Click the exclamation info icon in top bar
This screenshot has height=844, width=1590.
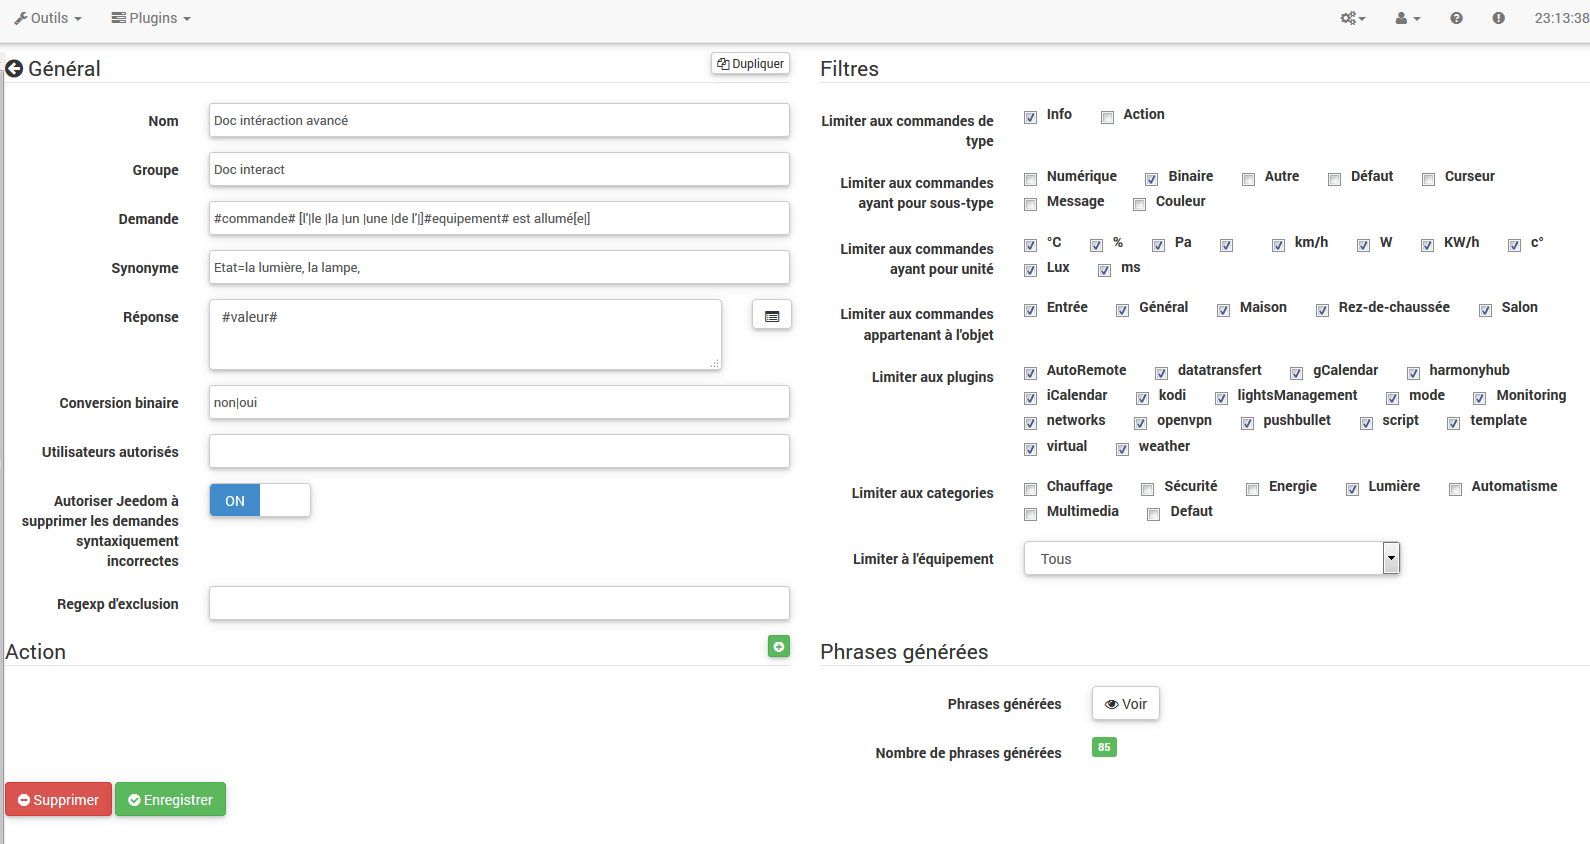coord(1498,18)
